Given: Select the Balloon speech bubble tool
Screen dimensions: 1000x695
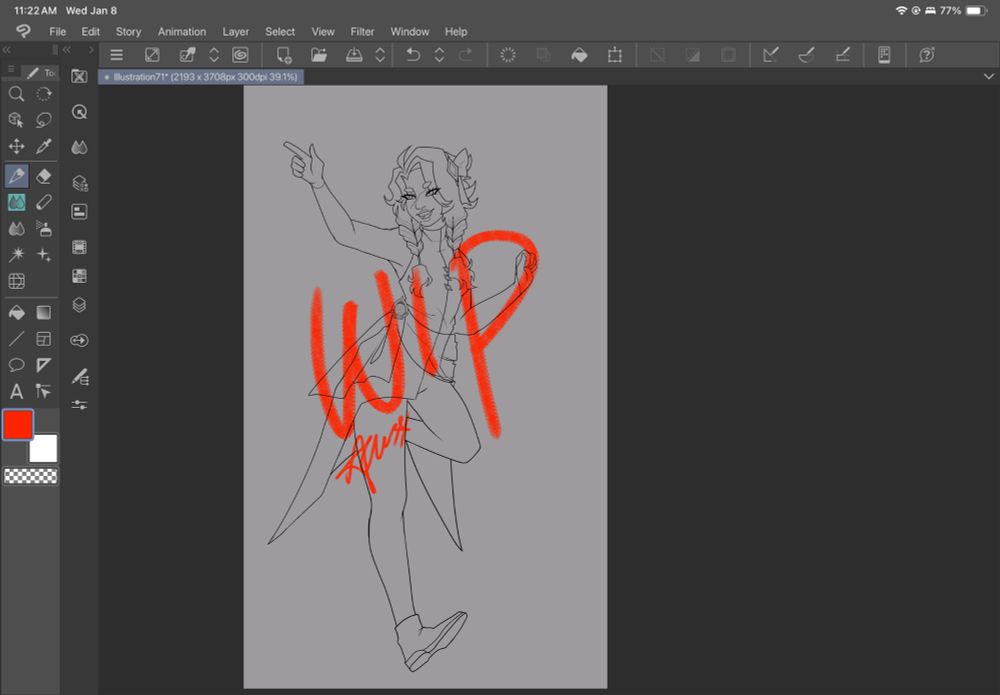Looking at the screenshot, I should click(x=17, y=365).
